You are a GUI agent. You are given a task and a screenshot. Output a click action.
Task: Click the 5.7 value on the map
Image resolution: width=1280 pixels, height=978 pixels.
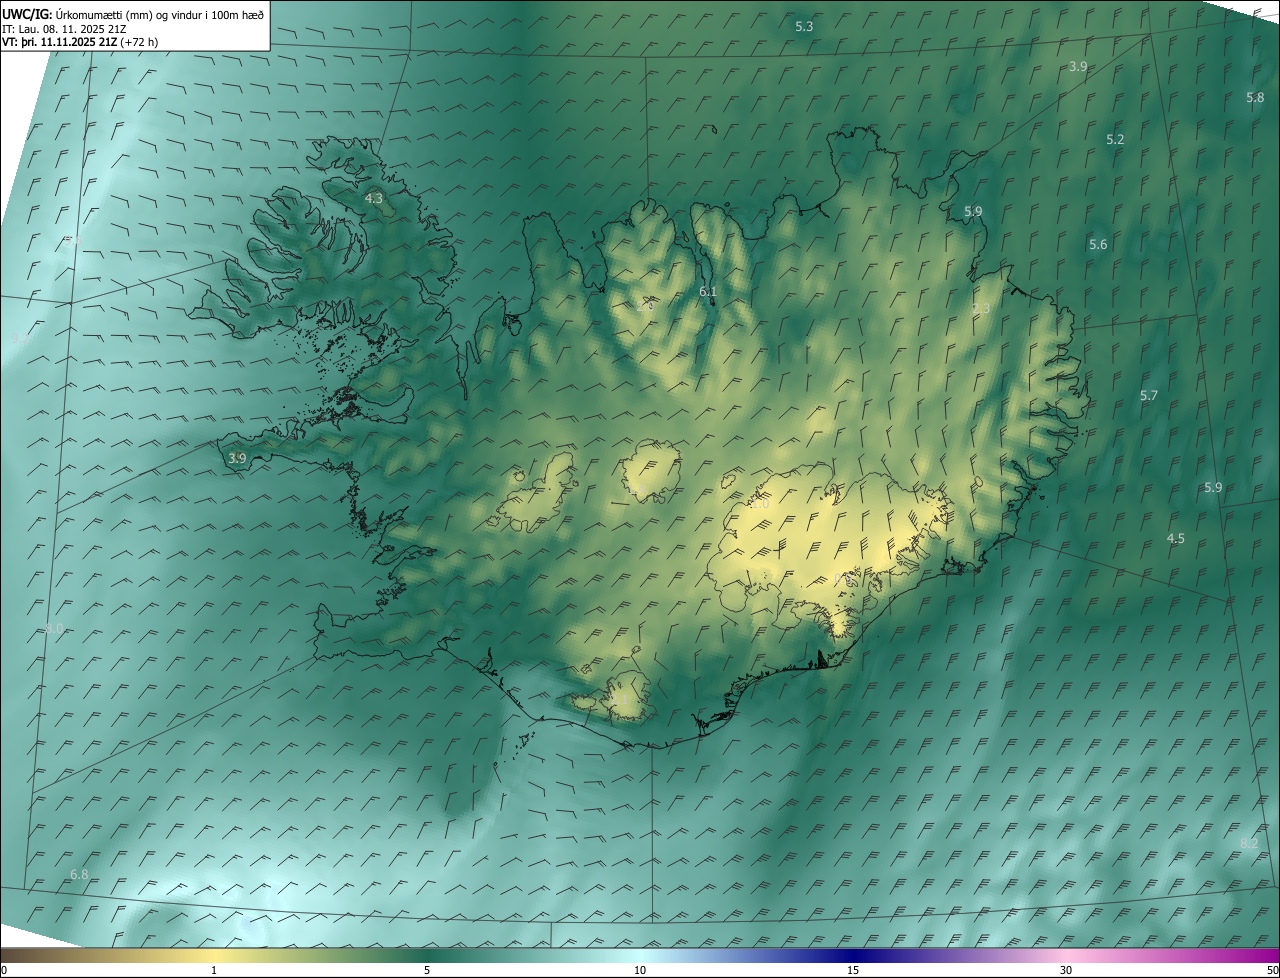pos(1148,396)
